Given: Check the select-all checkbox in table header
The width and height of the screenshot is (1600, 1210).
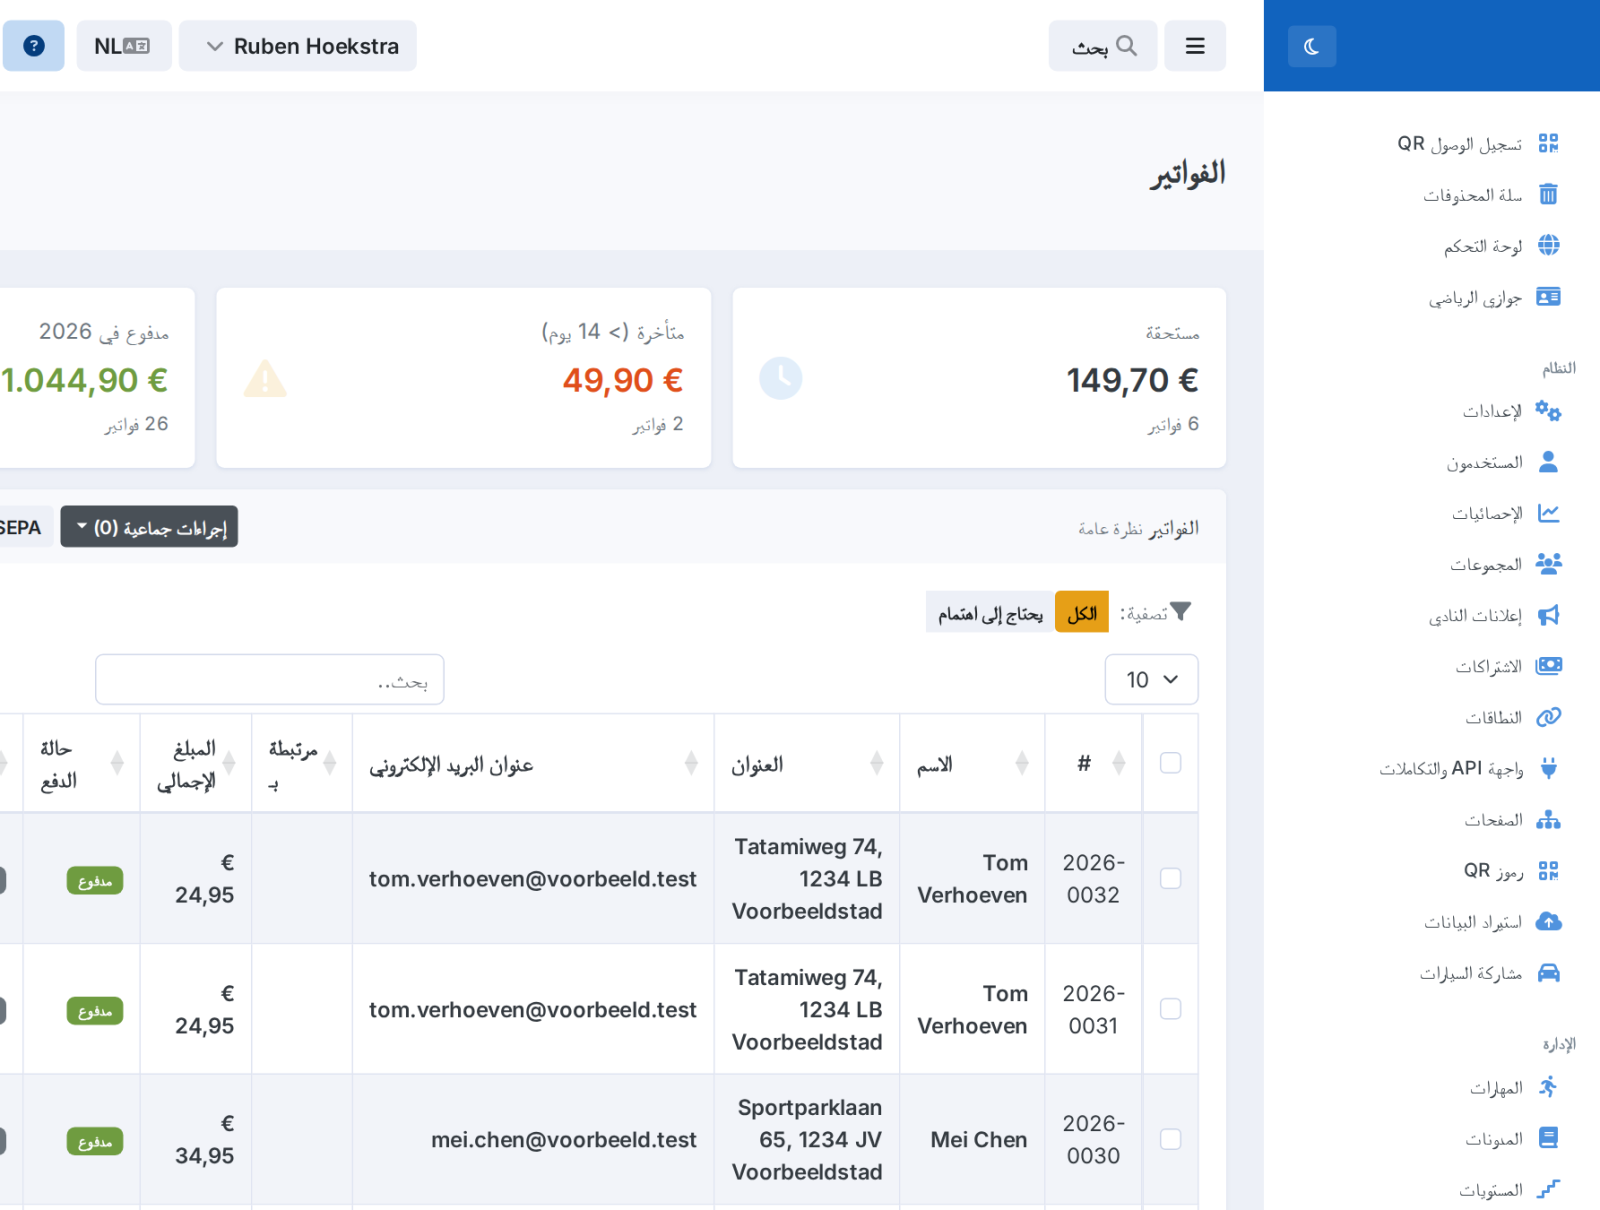Looking at the screenshot, I should pyautogui.click(x=1170, y=763).
